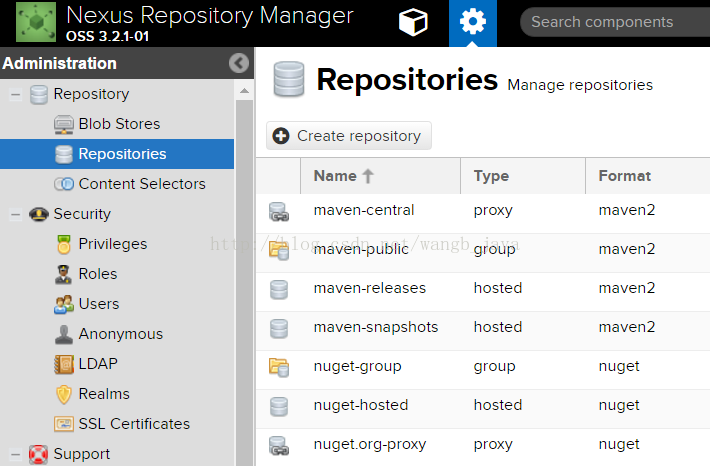Screen dimensions: 710x466
Task: Collapse the Support tree node
Action: pyautogui.click(x=15, y=454)
